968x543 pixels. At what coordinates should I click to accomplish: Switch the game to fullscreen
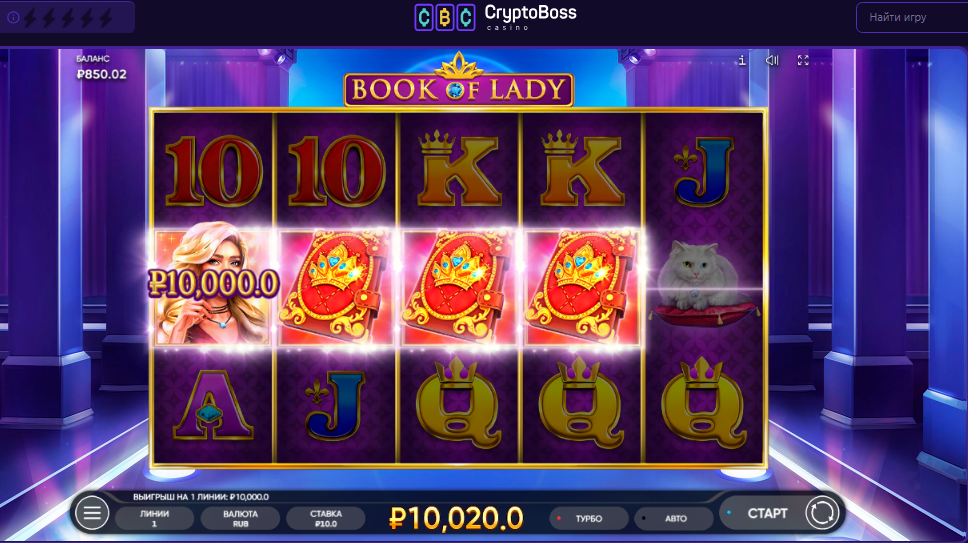(x=803, y=60)
